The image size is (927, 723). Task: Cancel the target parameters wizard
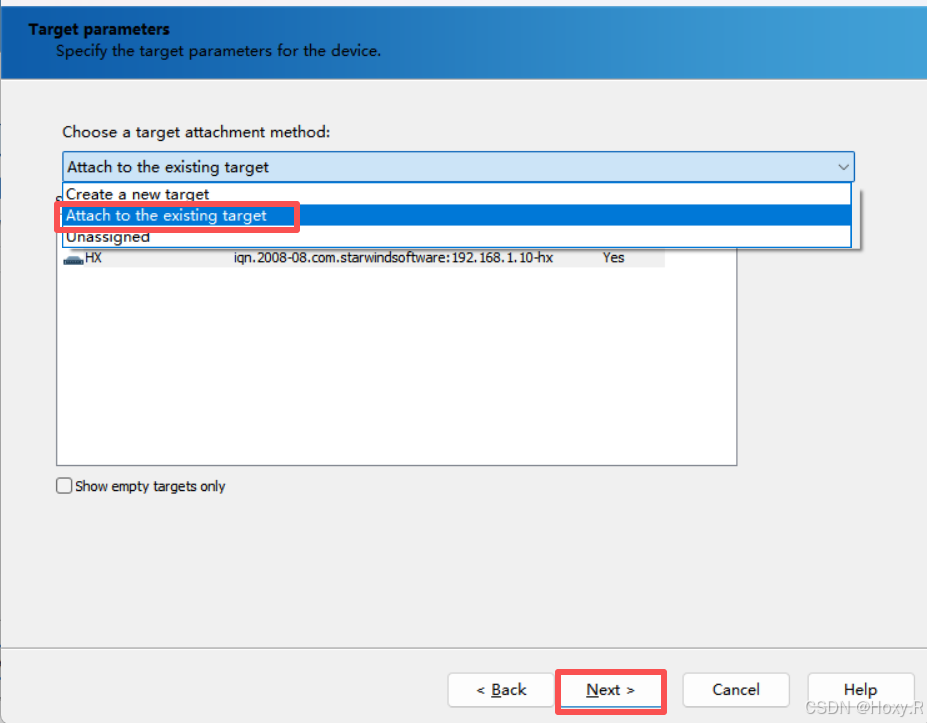(x=736, y=690)
